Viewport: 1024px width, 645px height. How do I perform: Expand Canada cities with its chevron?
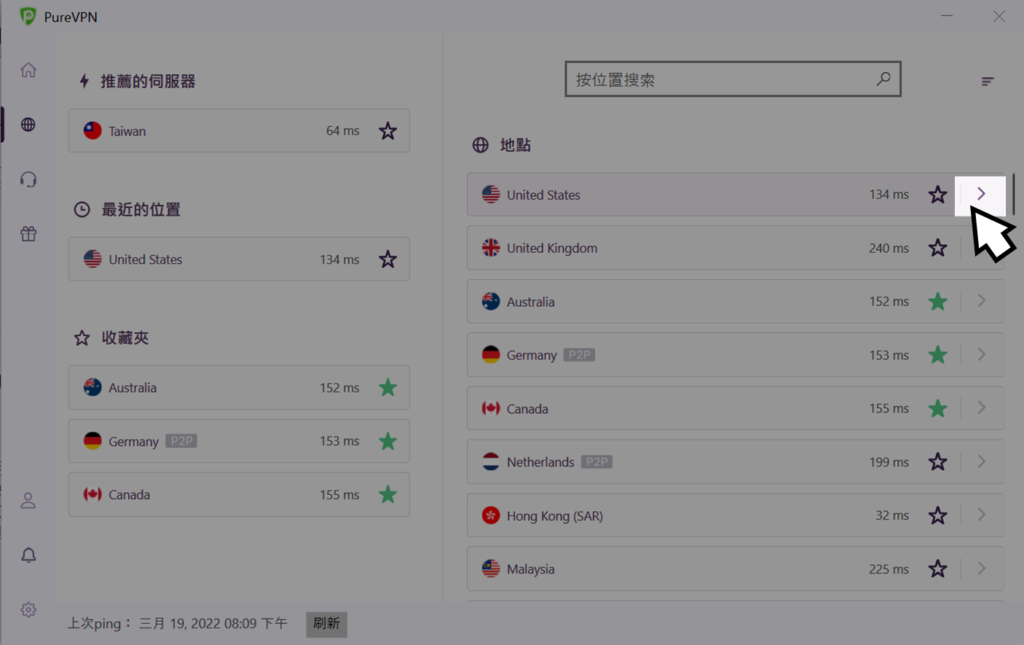click(x=982, y=408)
